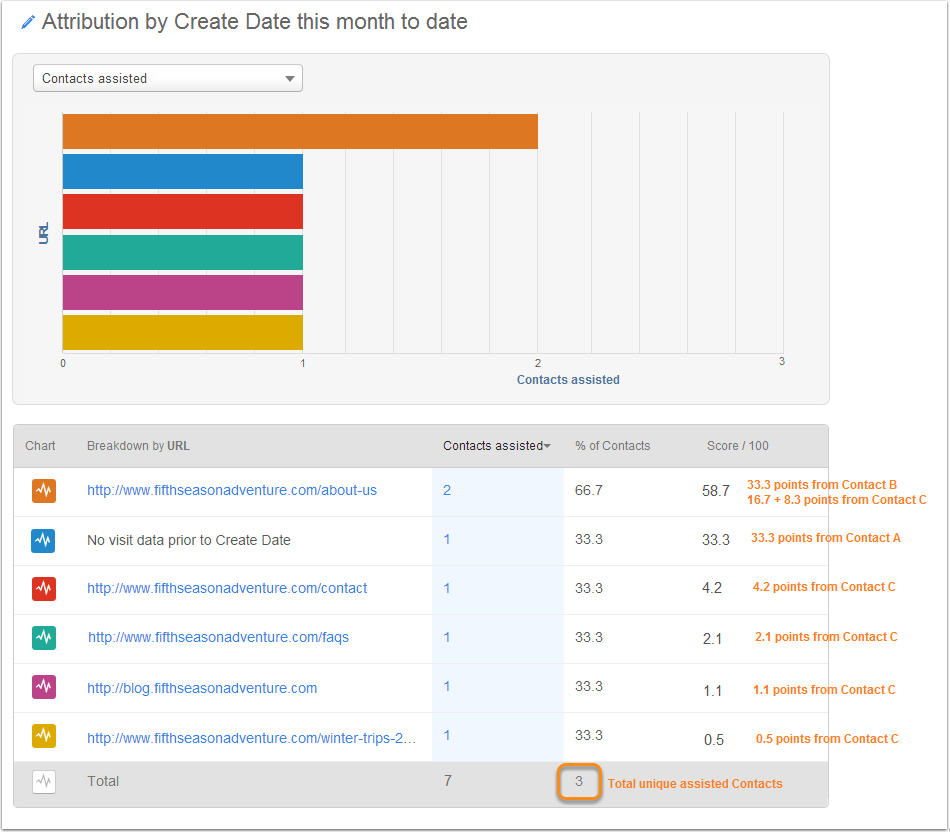
Task: Open the winter-trips-2... URL link
Action: (251, 738)
